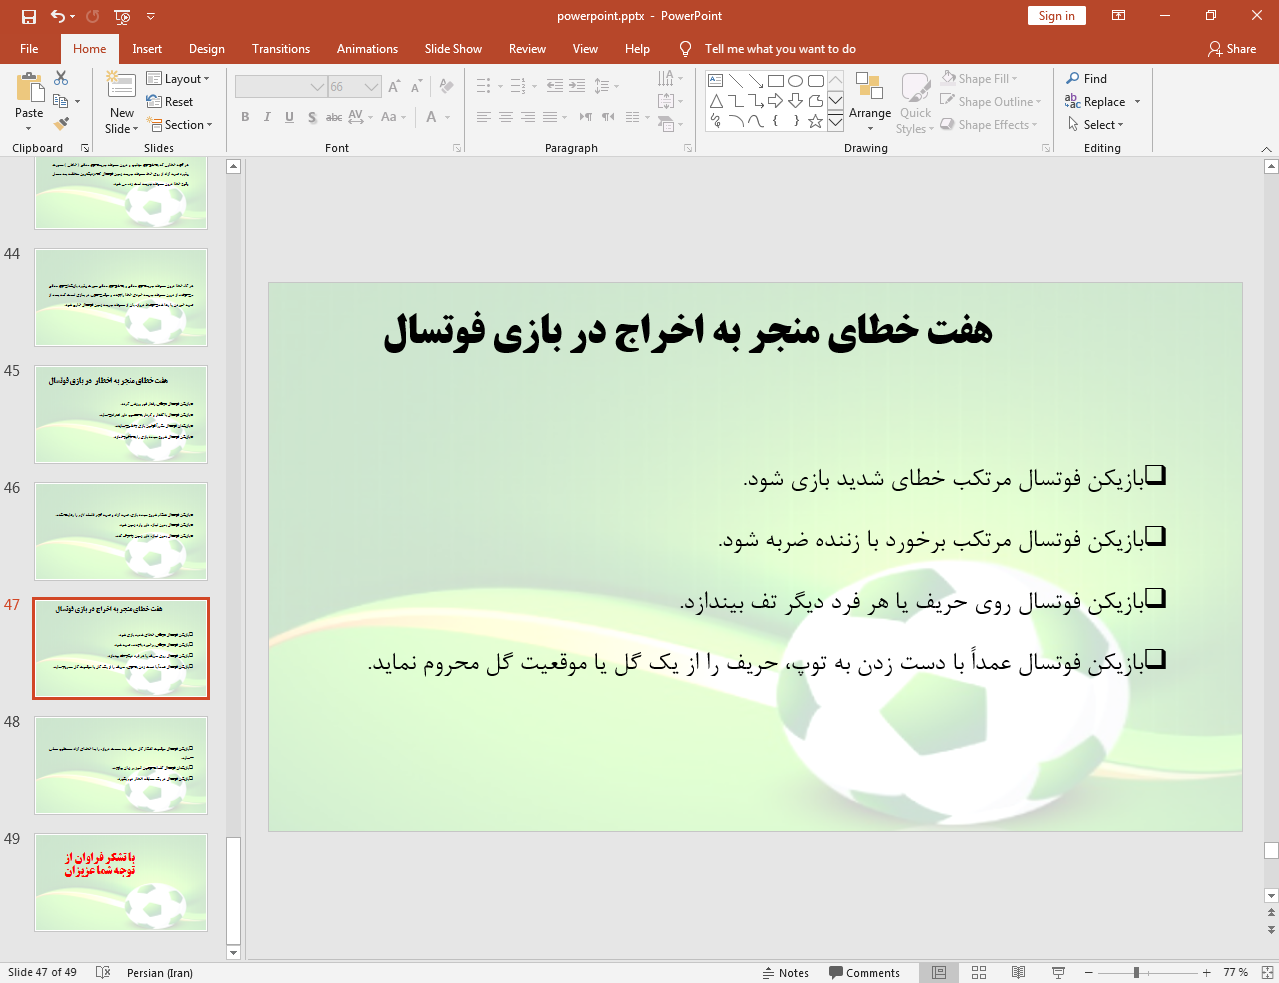Screen dimensions: 1279x983
Task: Set right-to-left text direction
Action: point(608,117)
